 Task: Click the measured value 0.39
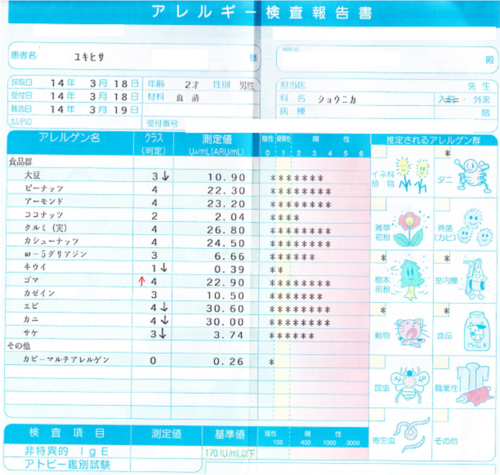pos(229,269)
